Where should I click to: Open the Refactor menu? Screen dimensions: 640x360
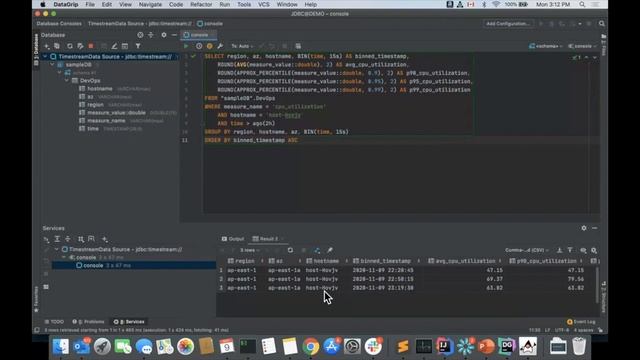pos(201,4)
